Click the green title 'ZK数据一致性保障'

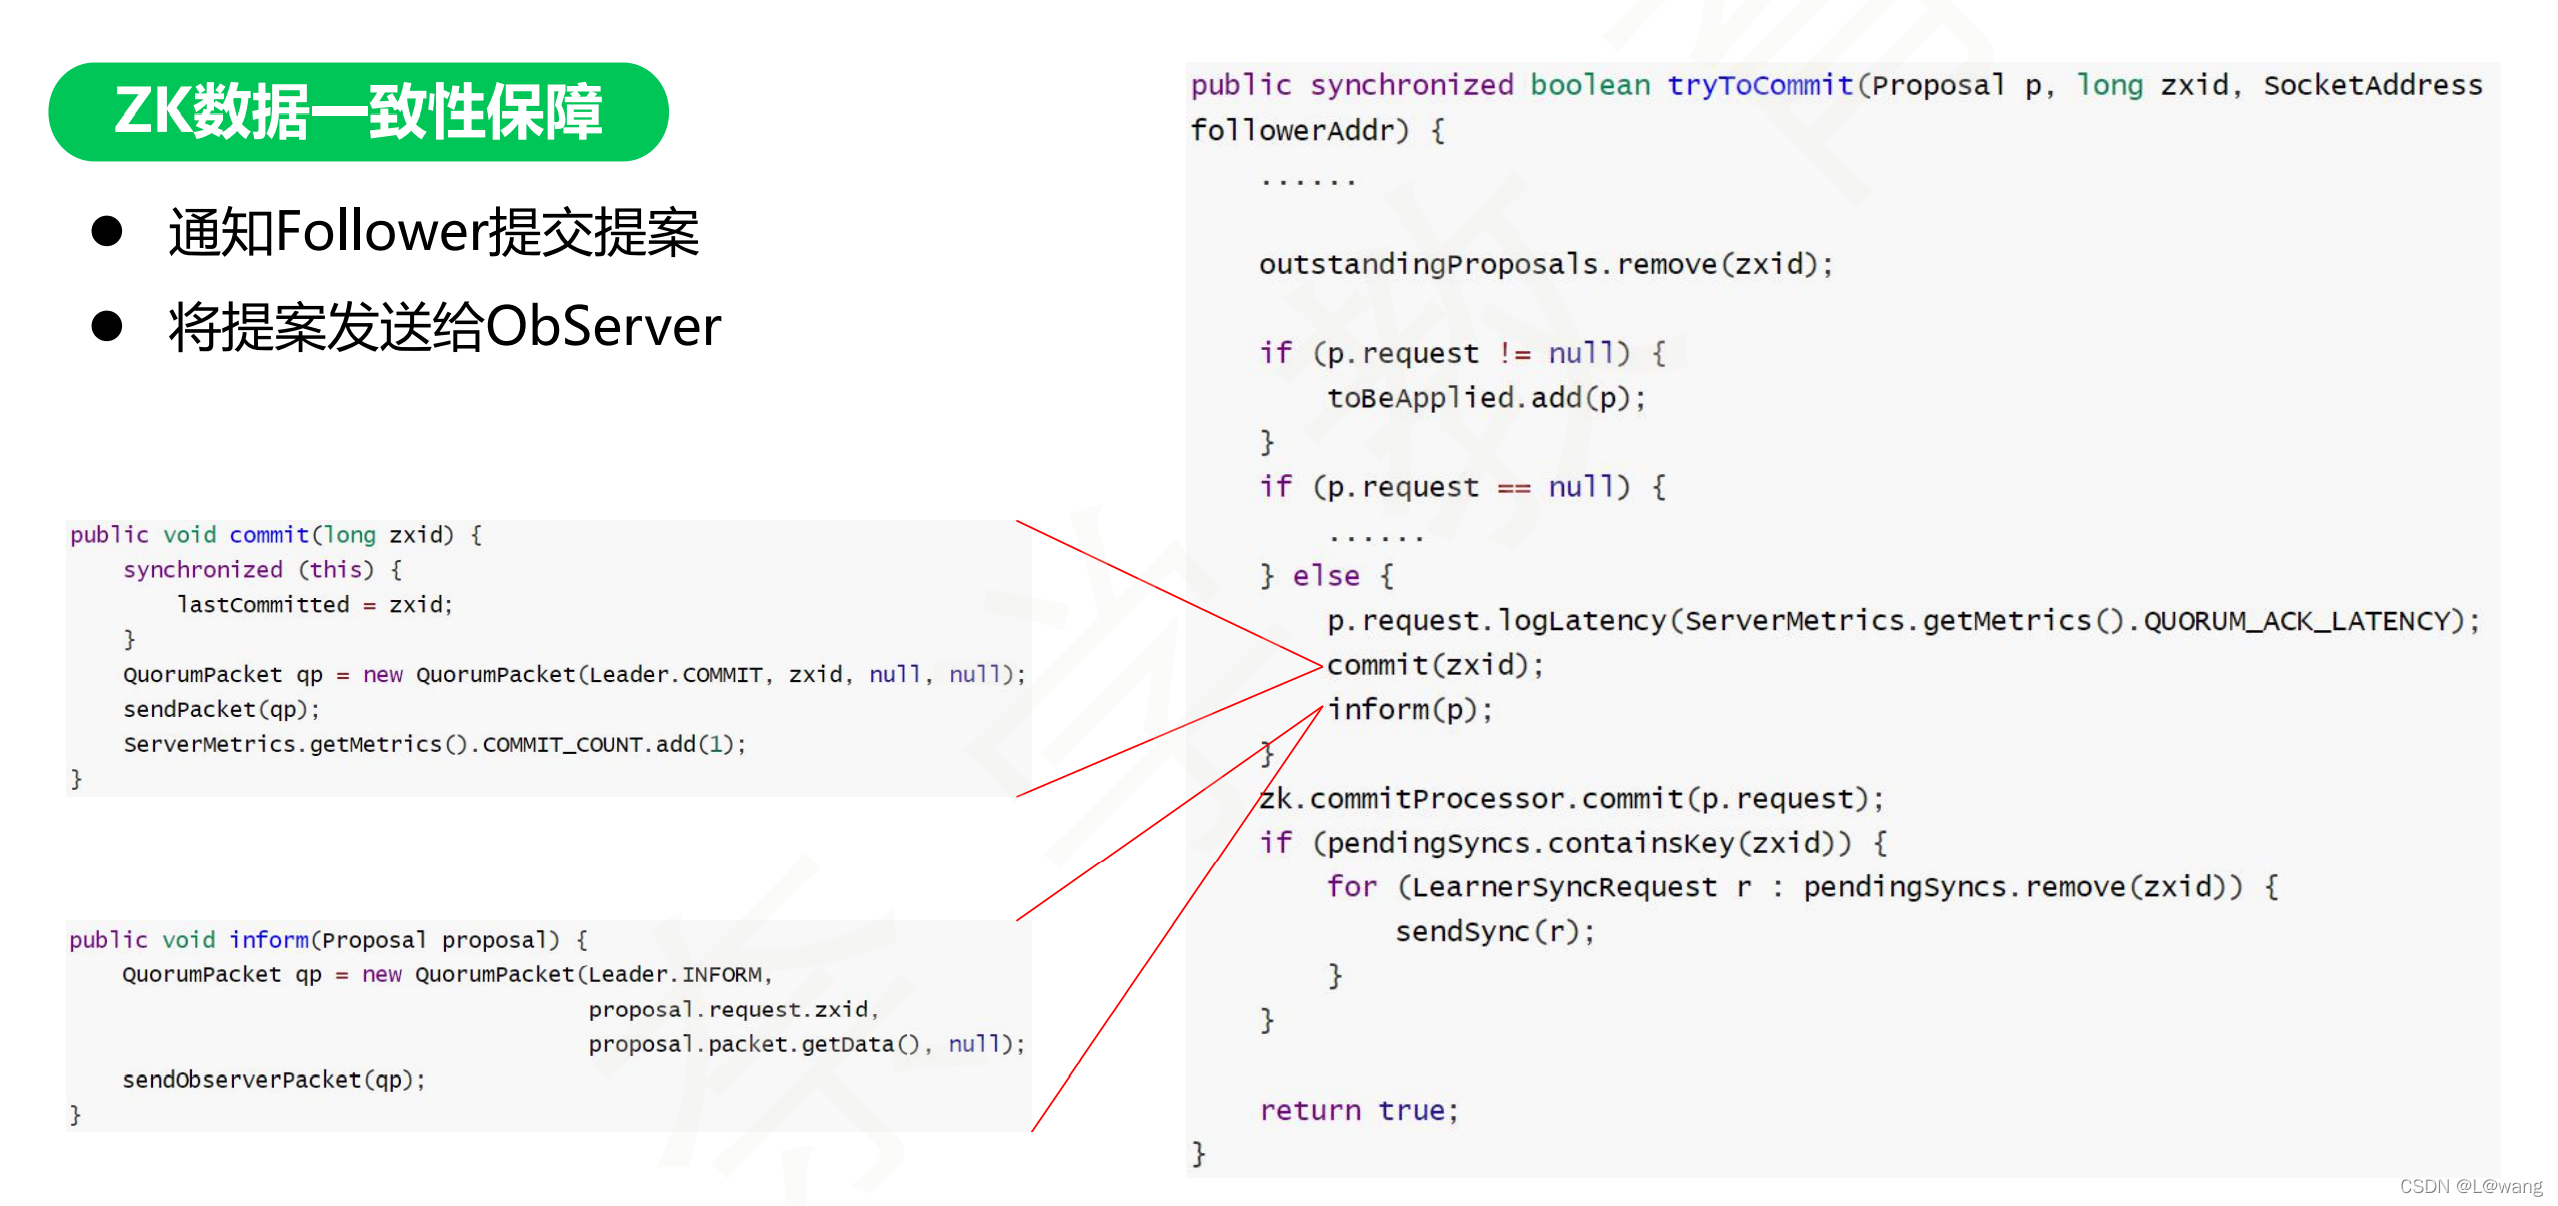(x=358, y=111)
